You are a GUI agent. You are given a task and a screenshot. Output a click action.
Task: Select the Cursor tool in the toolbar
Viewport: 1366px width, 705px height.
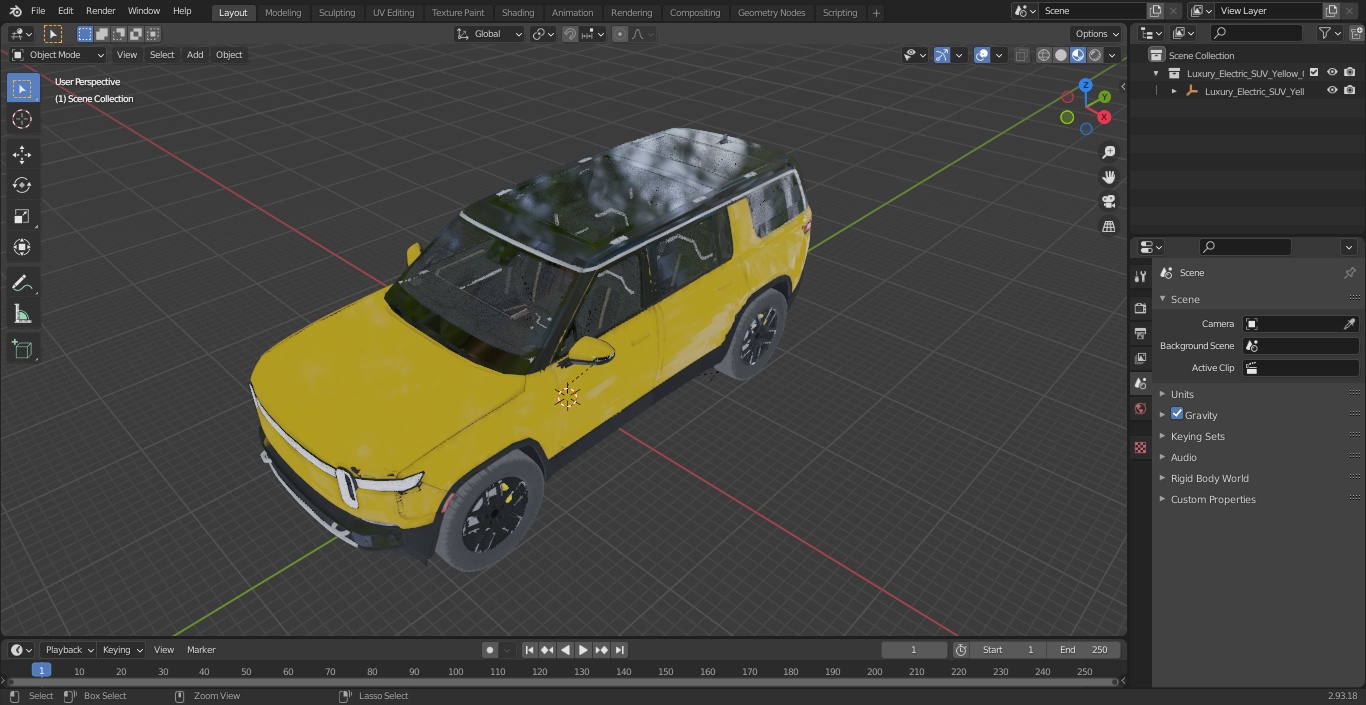click(x=22, y=119)
